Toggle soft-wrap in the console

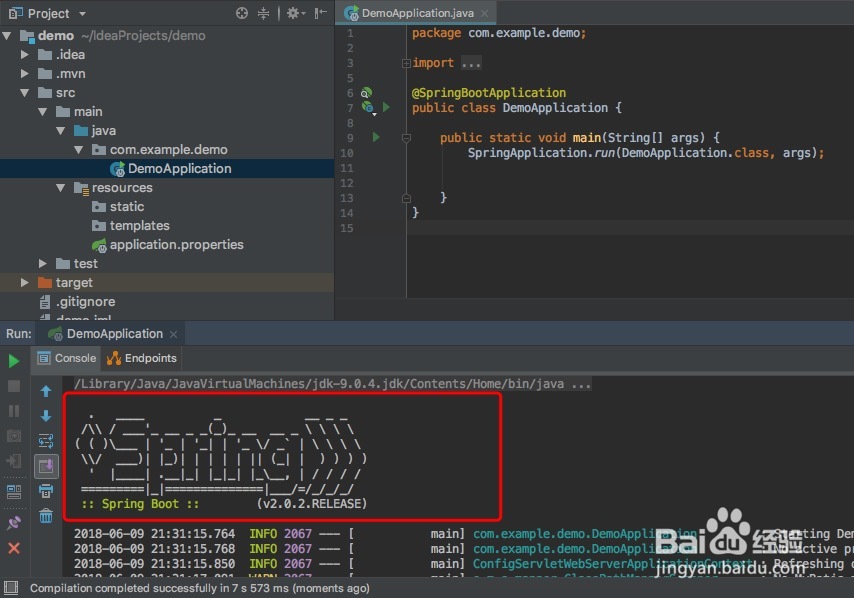coord(46,441)
